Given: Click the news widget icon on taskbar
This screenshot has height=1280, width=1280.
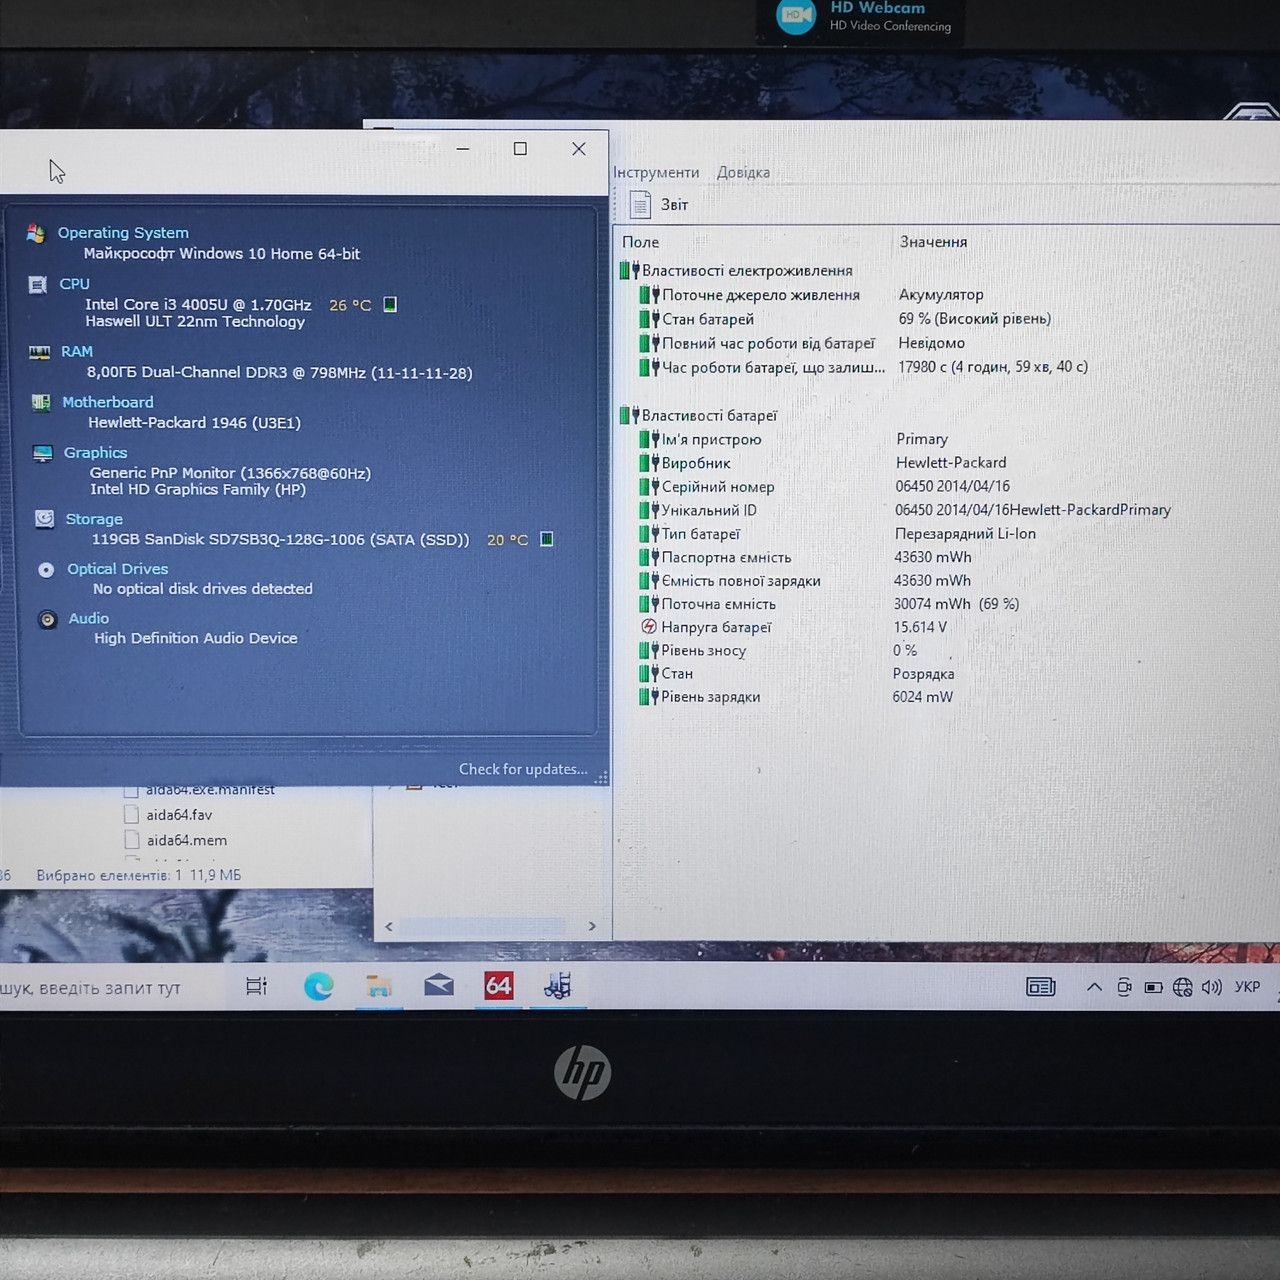Looking at the screenshot, I should 1041,987.
